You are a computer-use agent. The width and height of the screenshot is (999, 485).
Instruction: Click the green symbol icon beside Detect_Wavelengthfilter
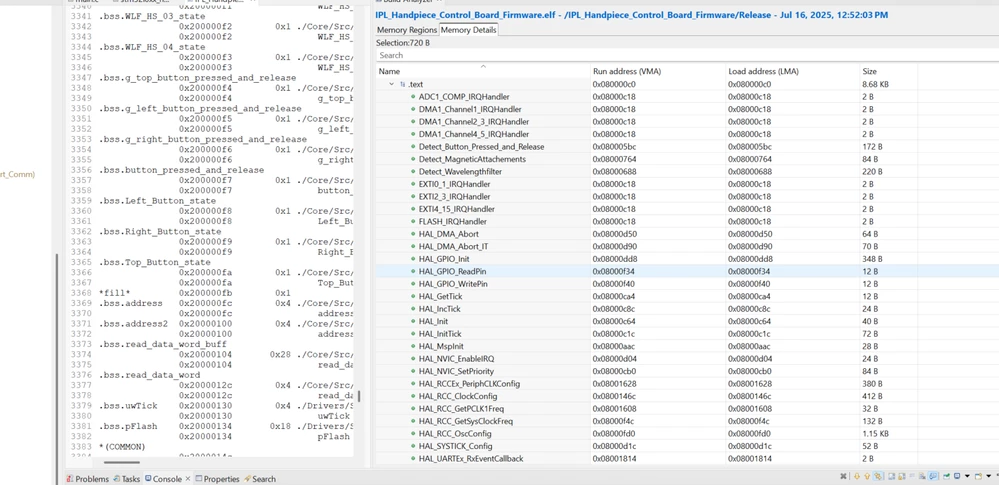[x=412, y=171]
